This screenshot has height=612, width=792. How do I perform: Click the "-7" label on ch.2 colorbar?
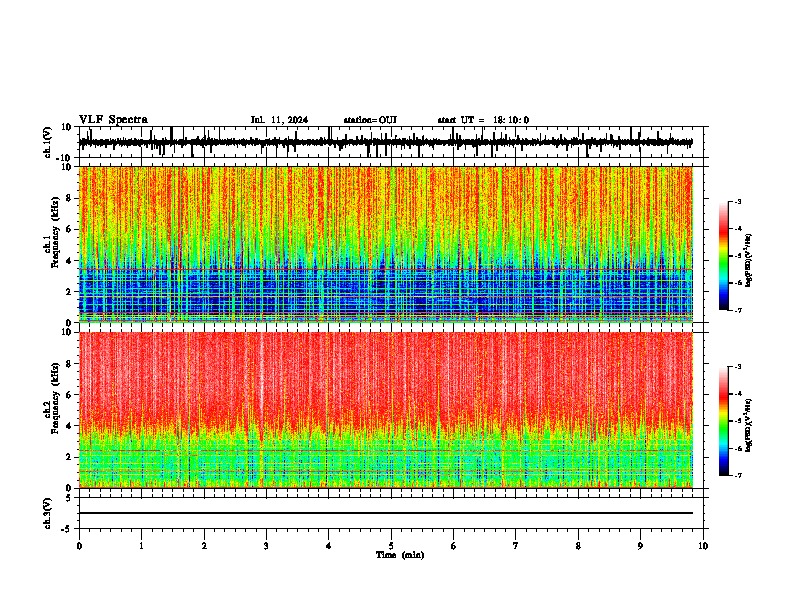(x=738, y=476)
